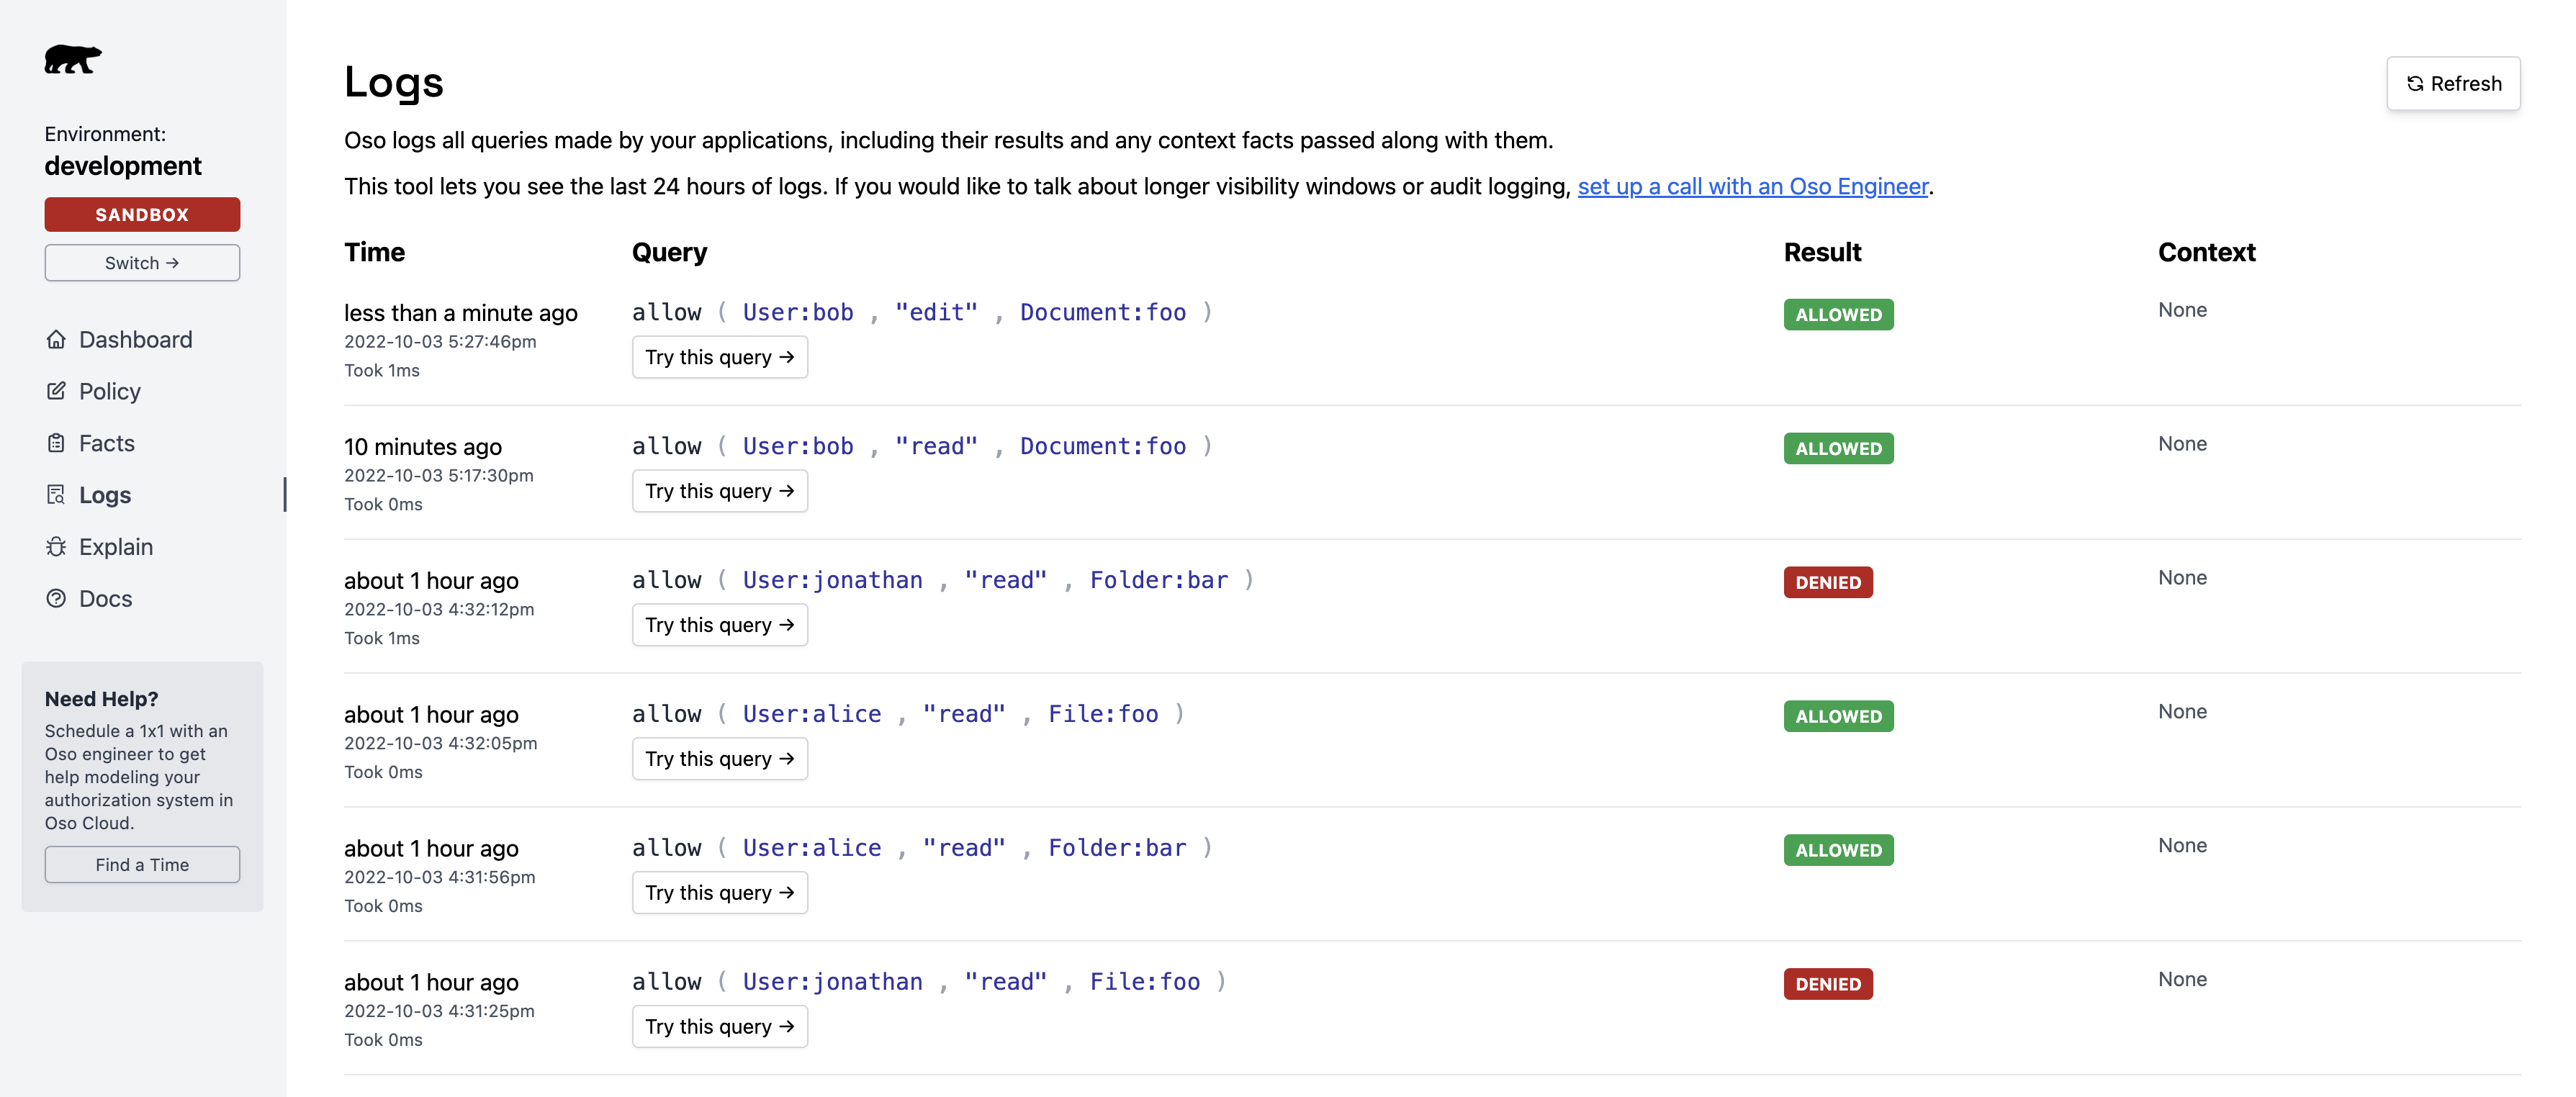This screenshot has height=1097, width=2576.
Task: Follow the set up a call with an Oso Engineer link
Action: click(1752, 186)
